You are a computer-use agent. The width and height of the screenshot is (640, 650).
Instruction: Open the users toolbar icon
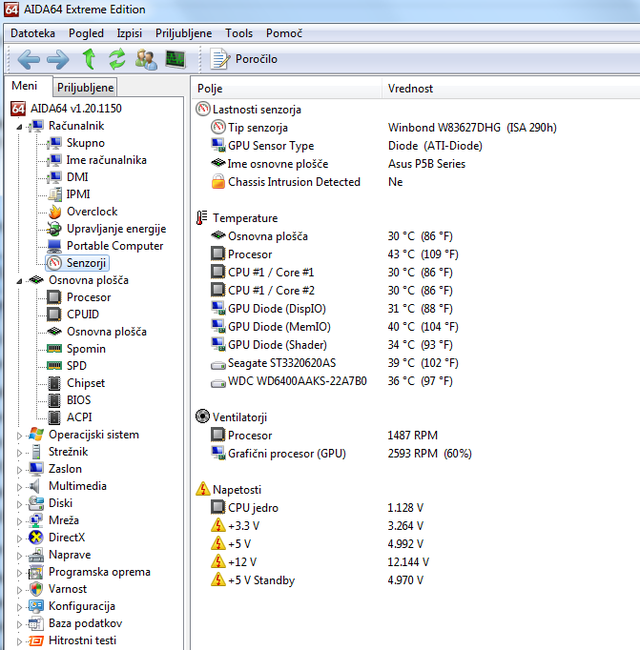(x=146, y=59)
